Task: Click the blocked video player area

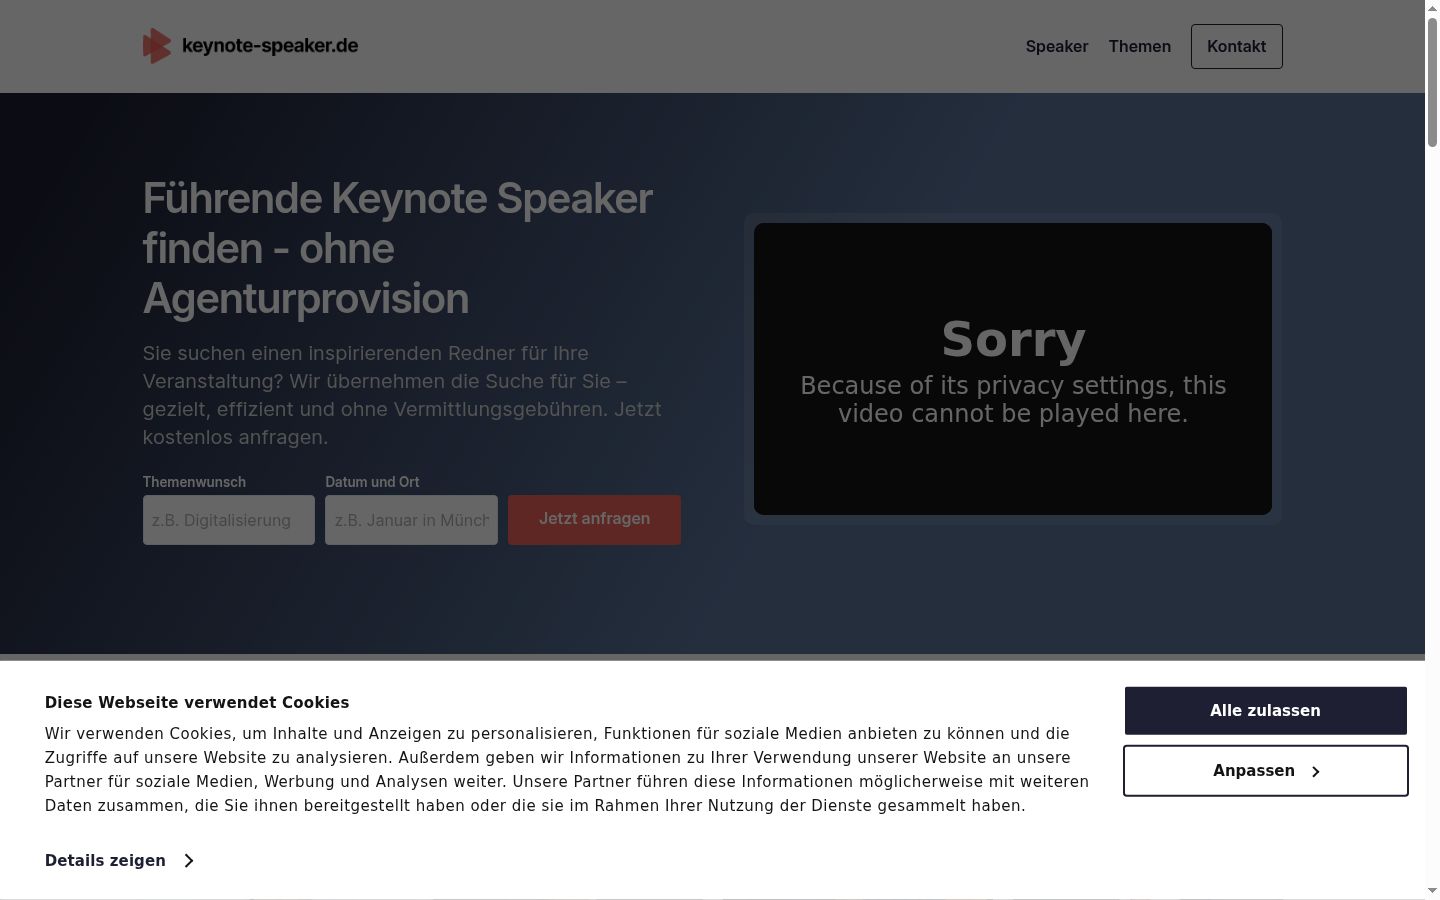Action: (1013, 369)
